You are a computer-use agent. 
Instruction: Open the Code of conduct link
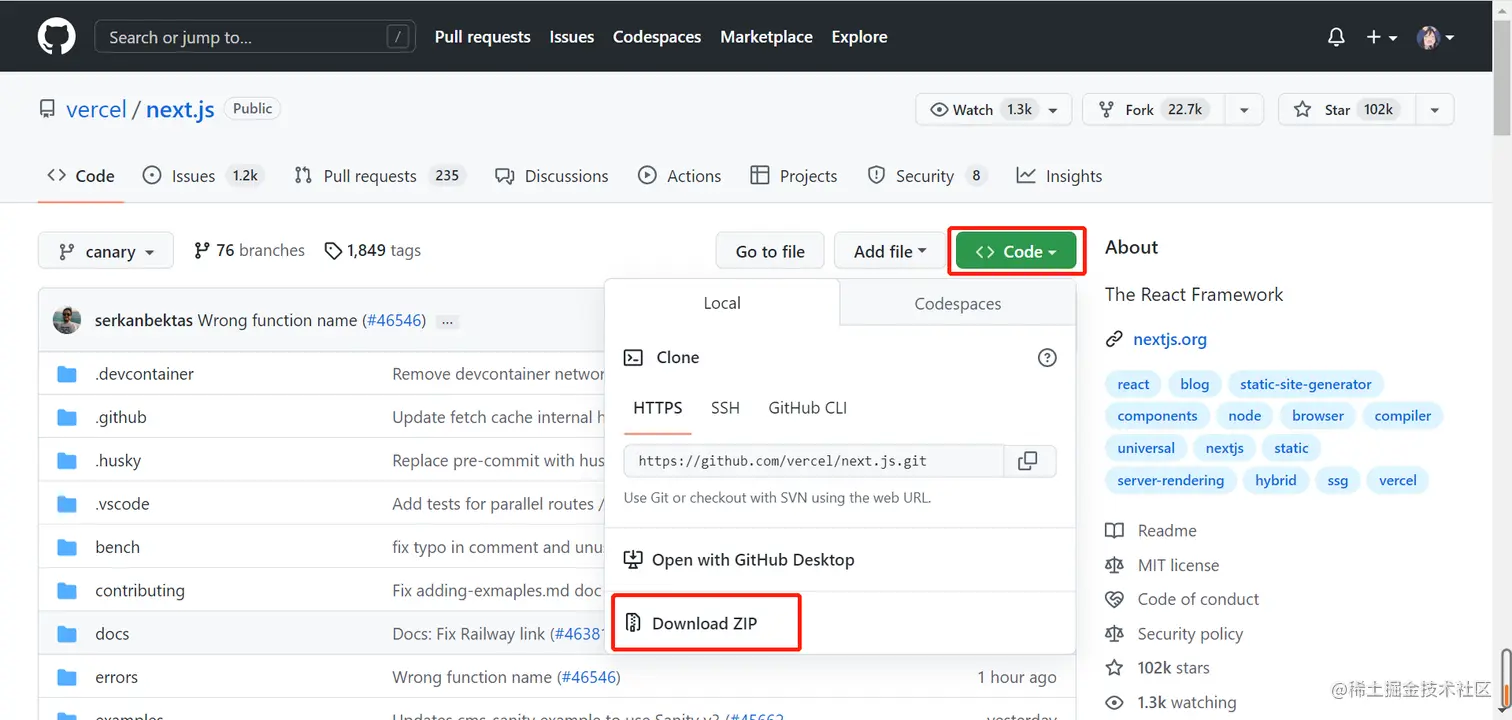point(1198,599)
